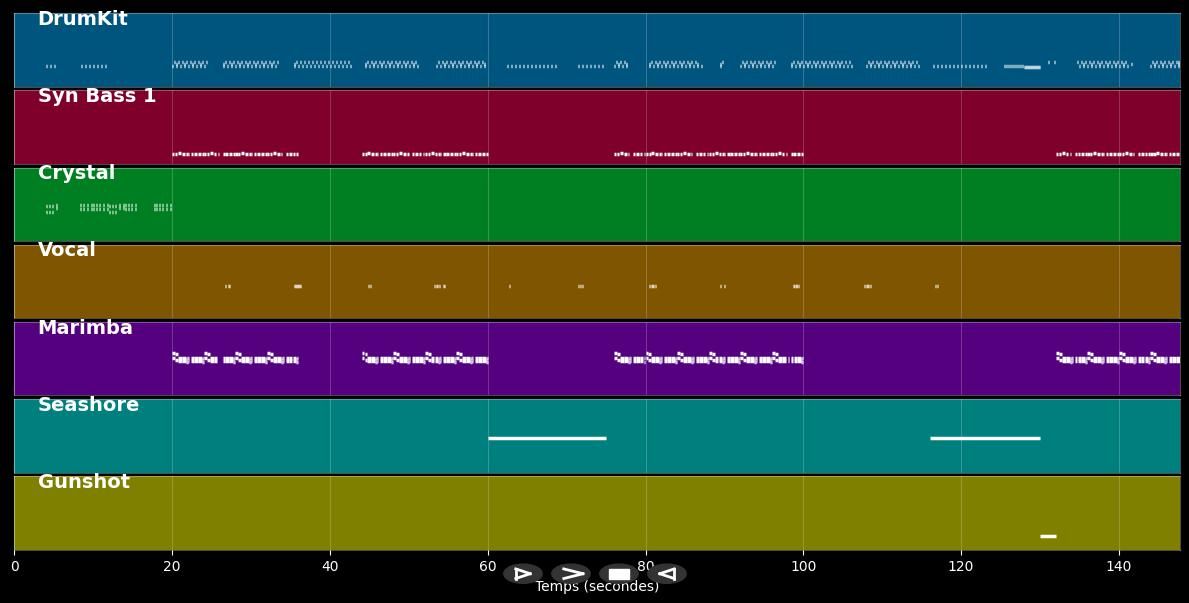Click the left-pointing triangle rewind button
The image size is (1189, 603).
pyautogui.click(x=667, y=574)
